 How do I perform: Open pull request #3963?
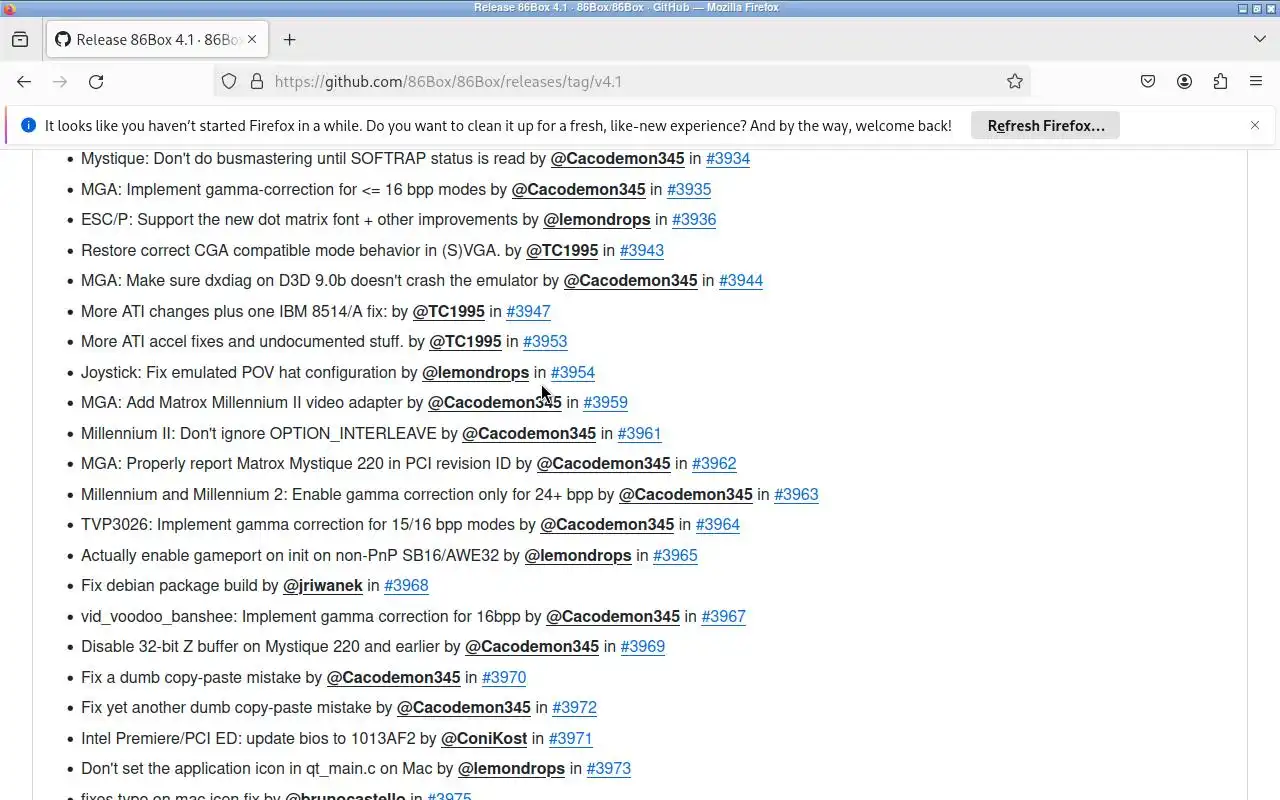pos(796,494)
